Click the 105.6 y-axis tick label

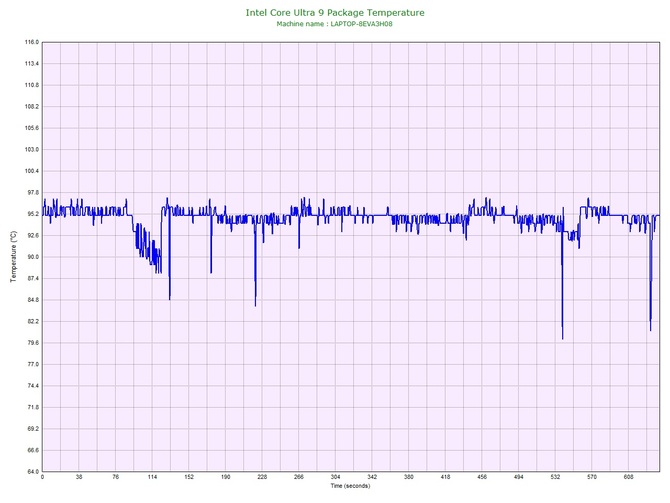click(x=32, y=128)
